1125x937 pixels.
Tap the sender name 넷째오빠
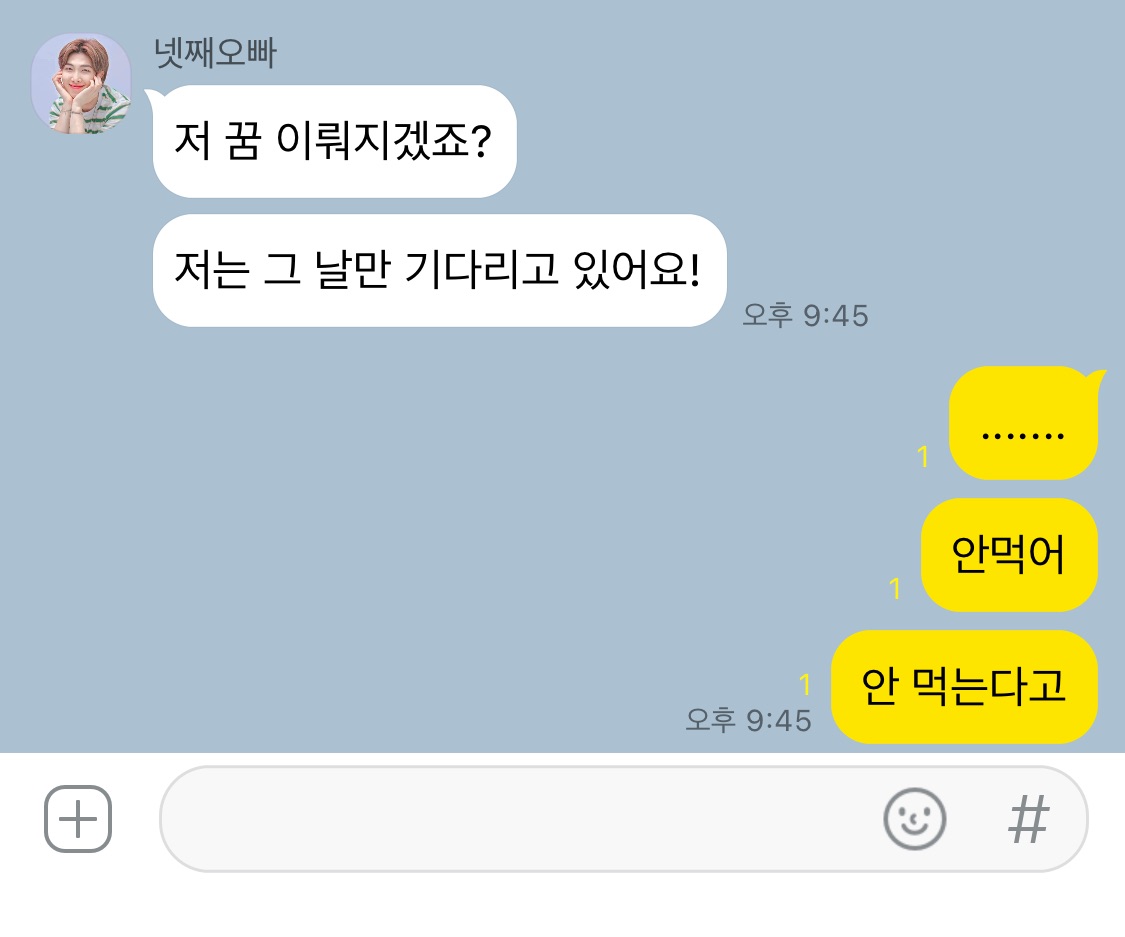(x=215, y=52)
